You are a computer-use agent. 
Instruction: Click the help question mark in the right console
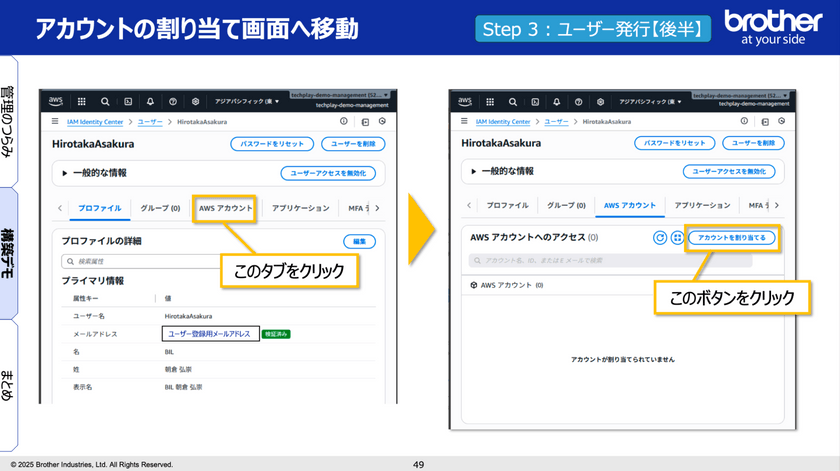(x=579, y=101)
